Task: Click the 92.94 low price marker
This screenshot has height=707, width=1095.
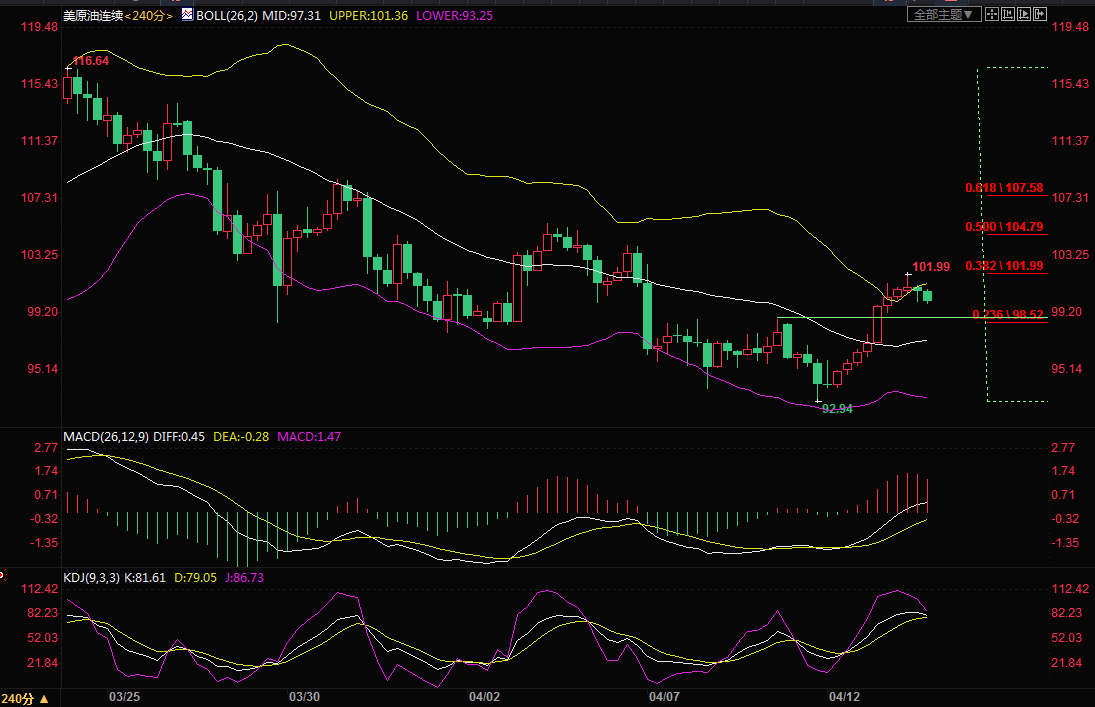Action: point(836,409)
